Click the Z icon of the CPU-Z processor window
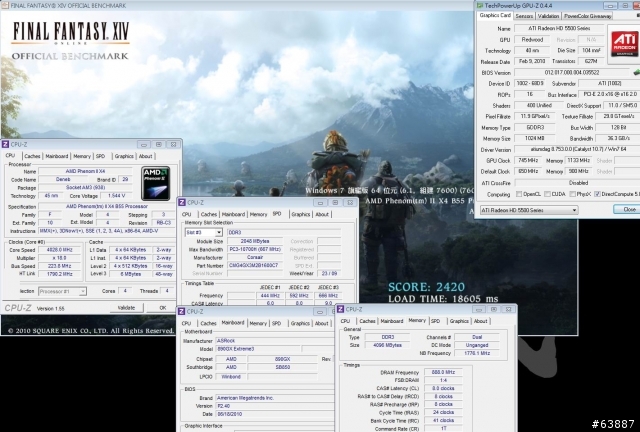640x432 pixels. coord(5,144)
